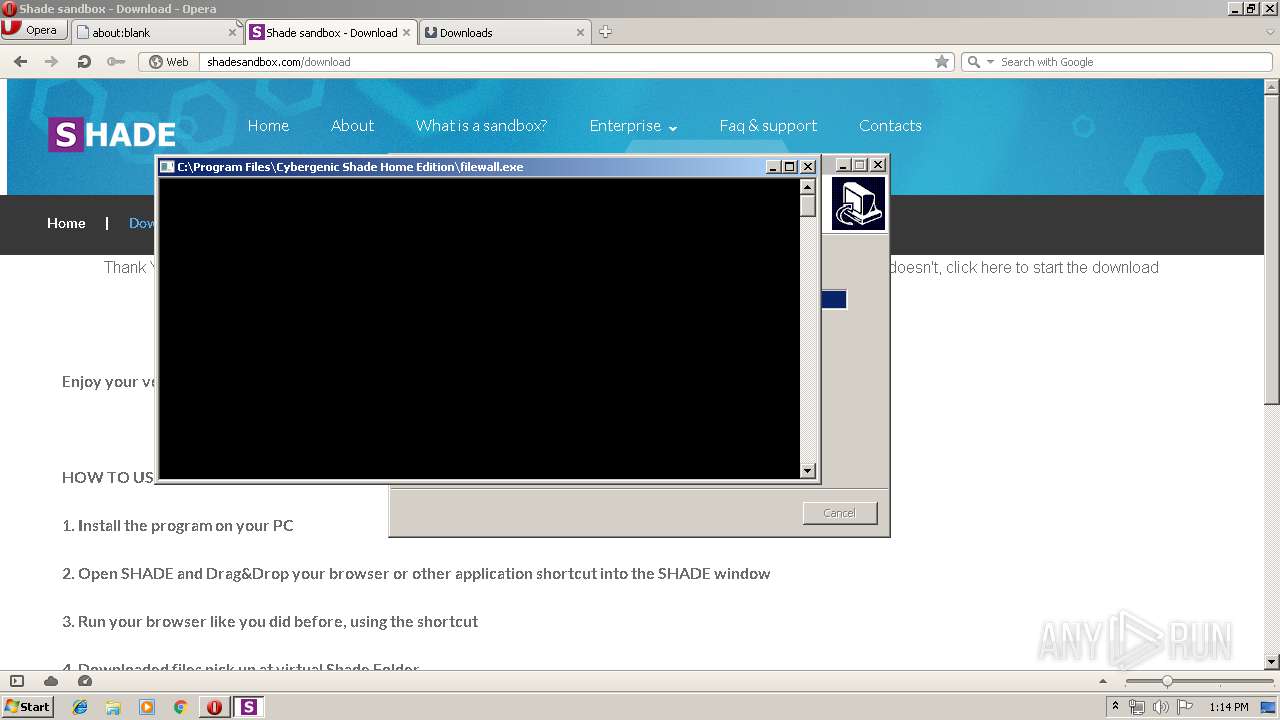
Task: Expand the closed tabs list arrow
Action: point(1270,32)
